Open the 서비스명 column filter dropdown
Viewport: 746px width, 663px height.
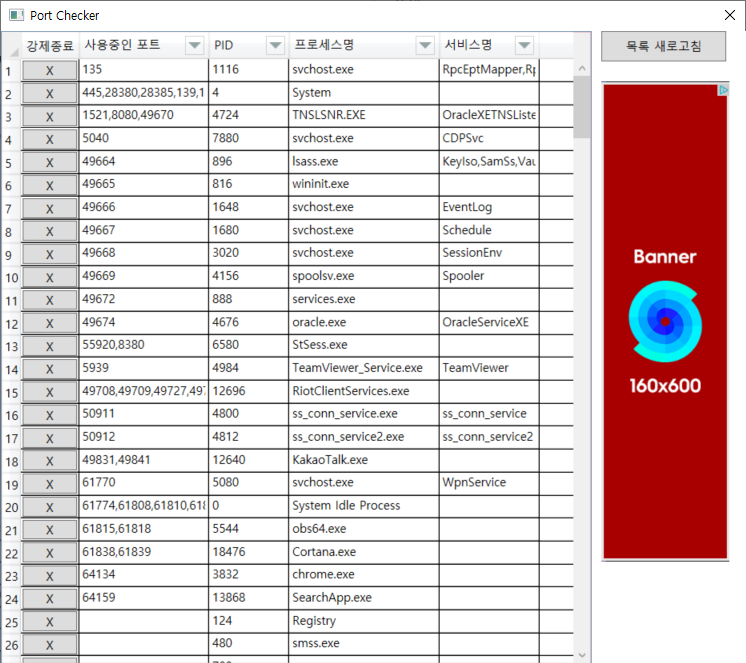tap(524, 46)
